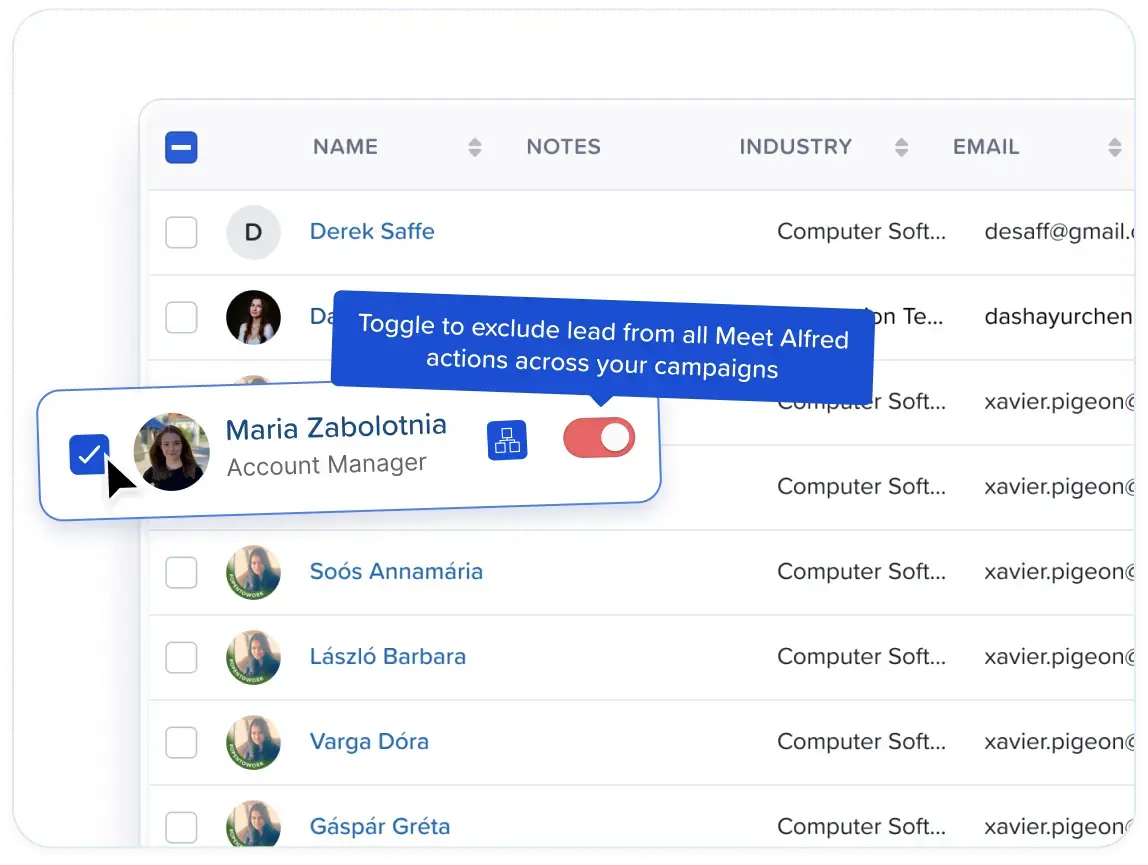The height and width of the screenshot is (865, 1148).
Task: Click the NAME column header
Action: [346, 146]
